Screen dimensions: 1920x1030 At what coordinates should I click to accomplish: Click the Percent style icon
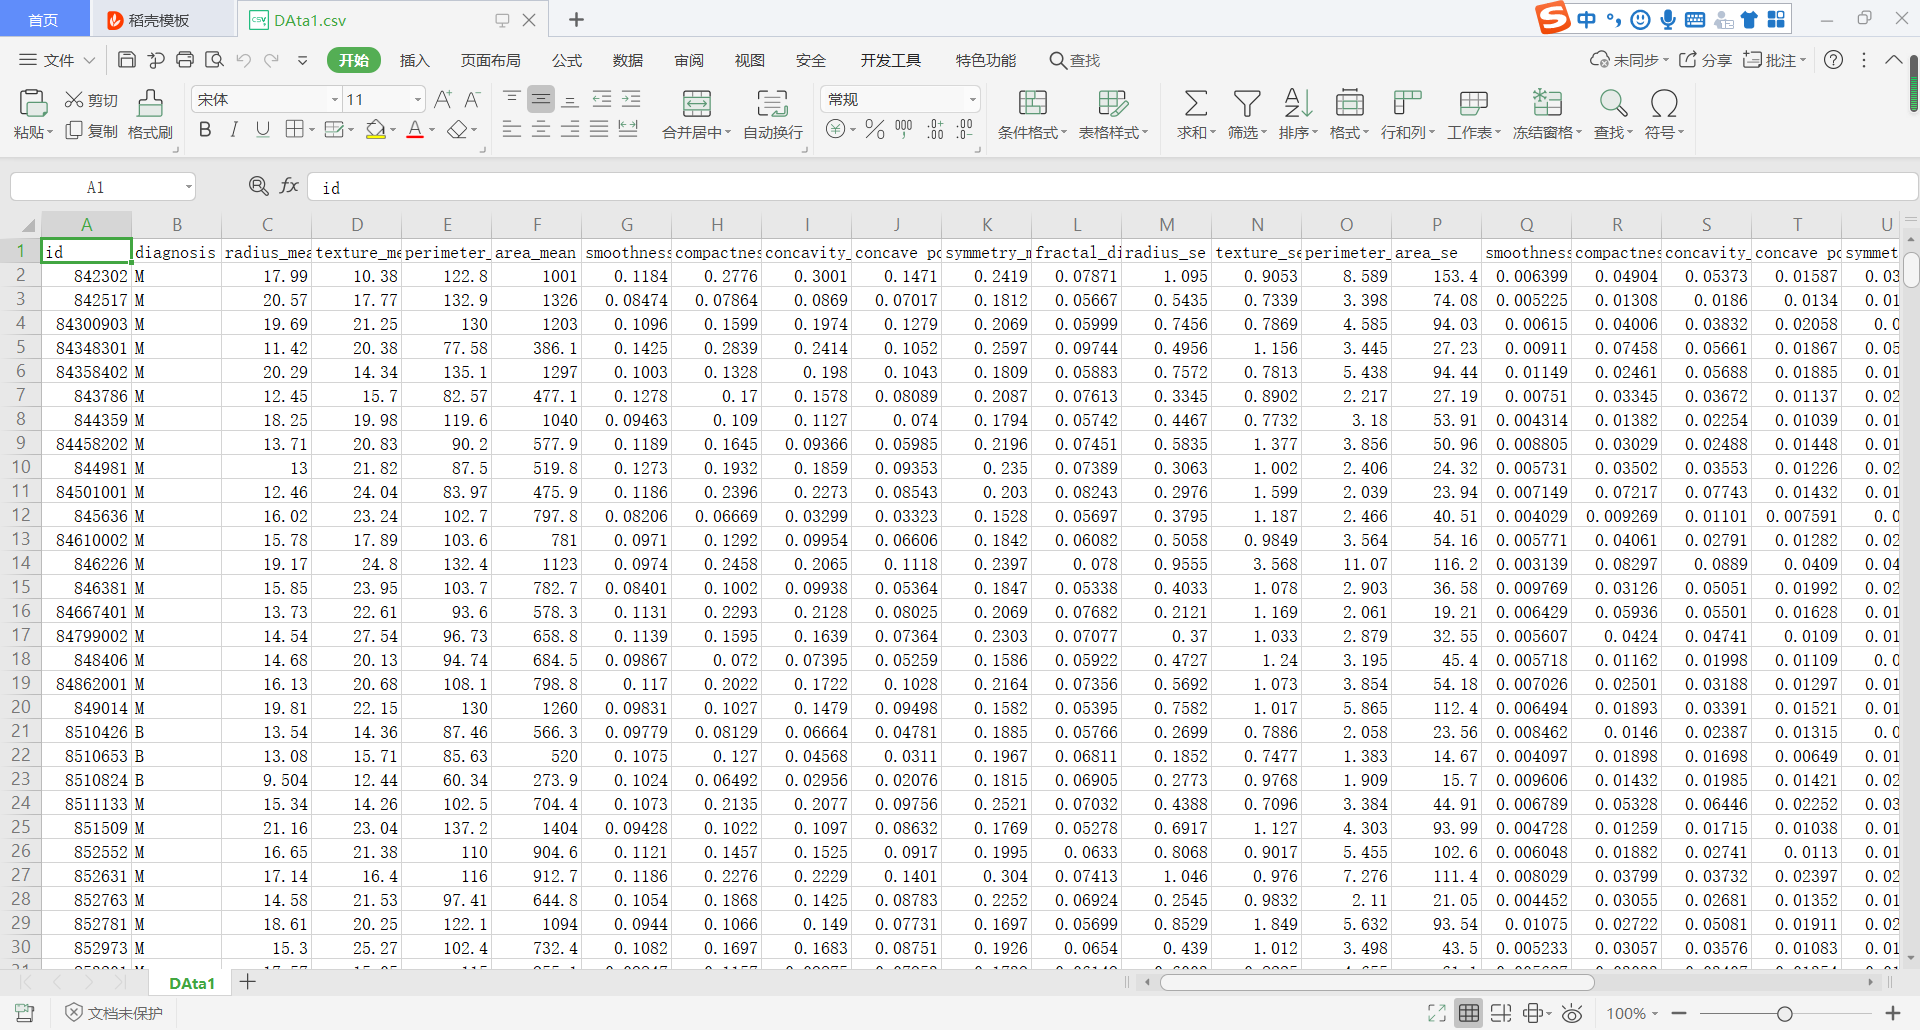click(x=875, y=130)
